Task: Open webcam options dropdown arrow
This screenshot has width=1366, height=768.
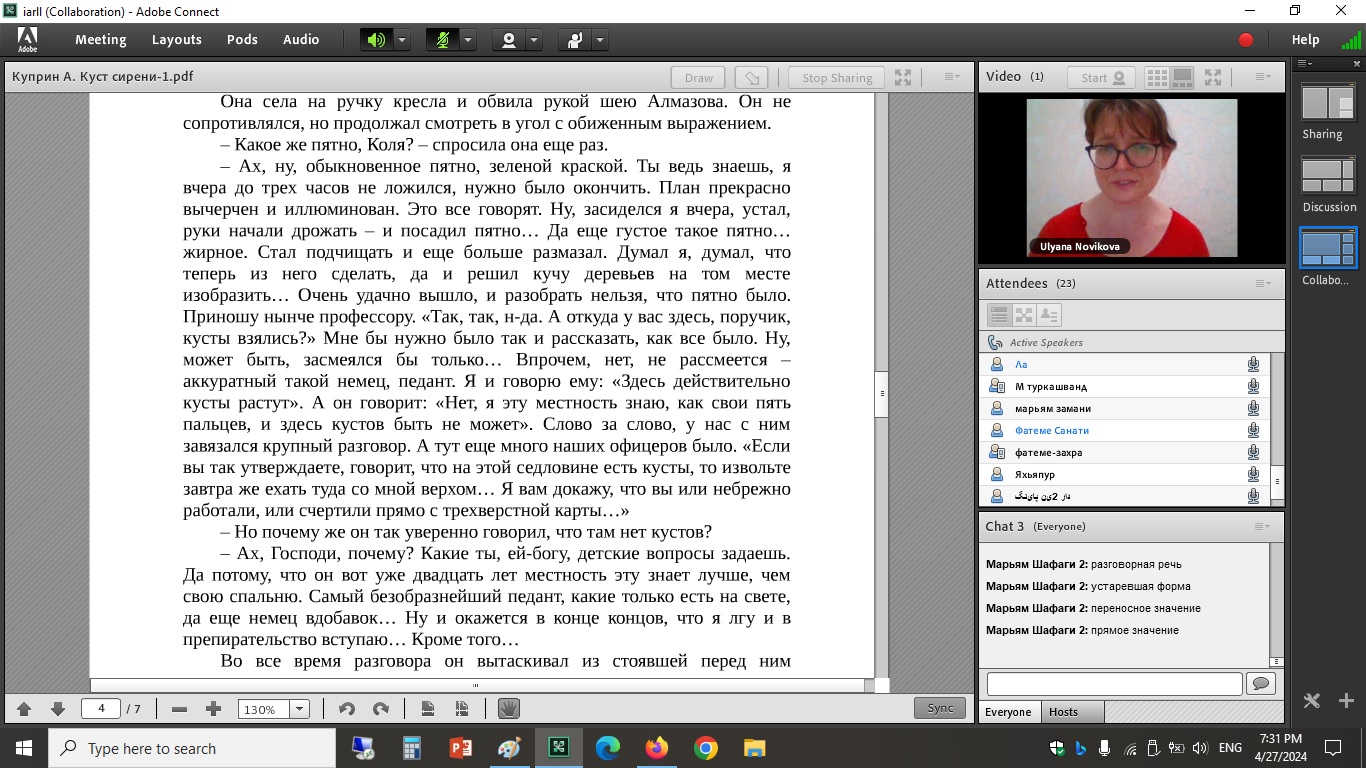Action: pyautogui.click(x=534, y=40)
